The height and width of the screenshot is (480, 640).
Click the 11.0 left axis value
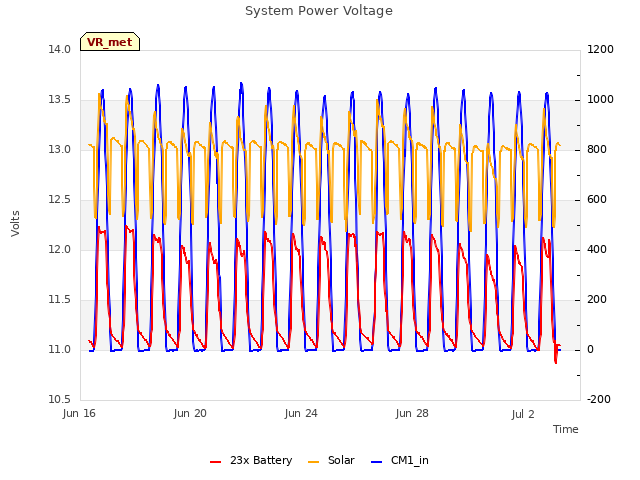coord(59,349)
